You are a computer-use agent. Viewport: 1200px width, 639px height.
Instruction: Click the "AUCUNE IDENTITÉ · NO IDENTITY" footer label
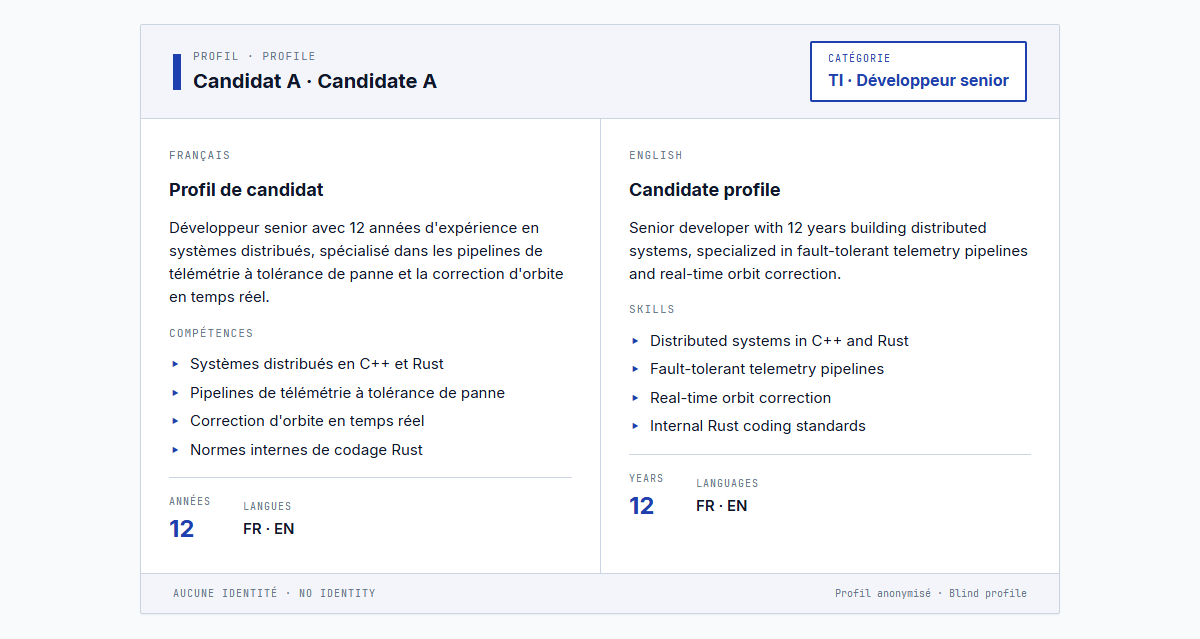point(274,593)
